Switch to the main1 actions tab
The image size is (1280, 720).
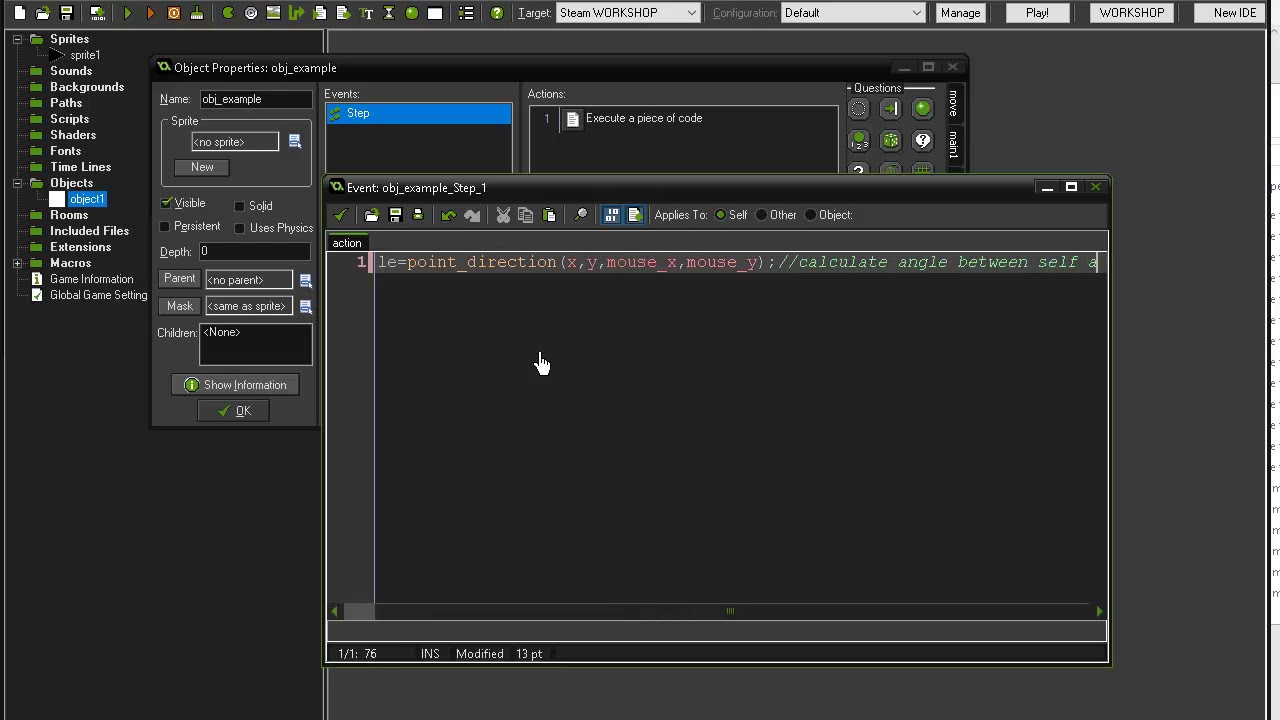tap(953, 145)
